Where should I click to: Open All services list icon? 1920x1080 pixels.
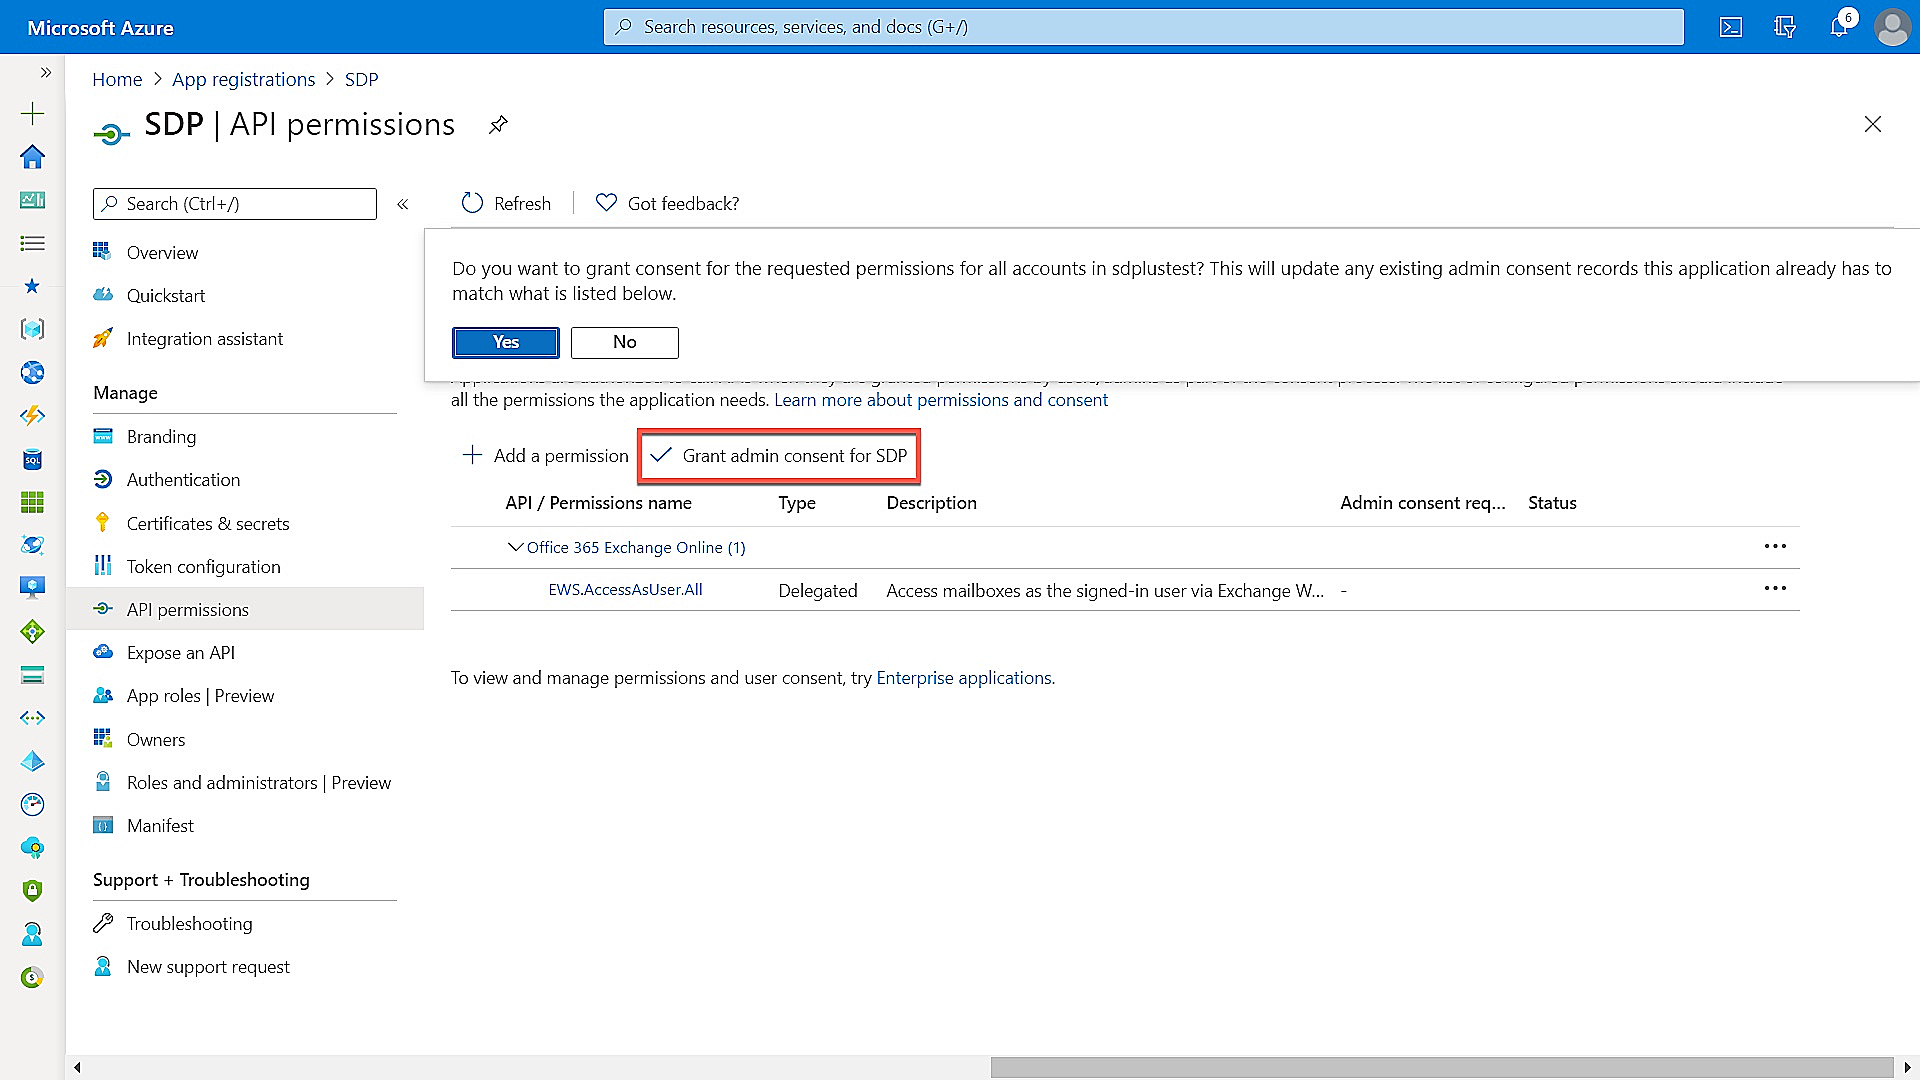32,243
